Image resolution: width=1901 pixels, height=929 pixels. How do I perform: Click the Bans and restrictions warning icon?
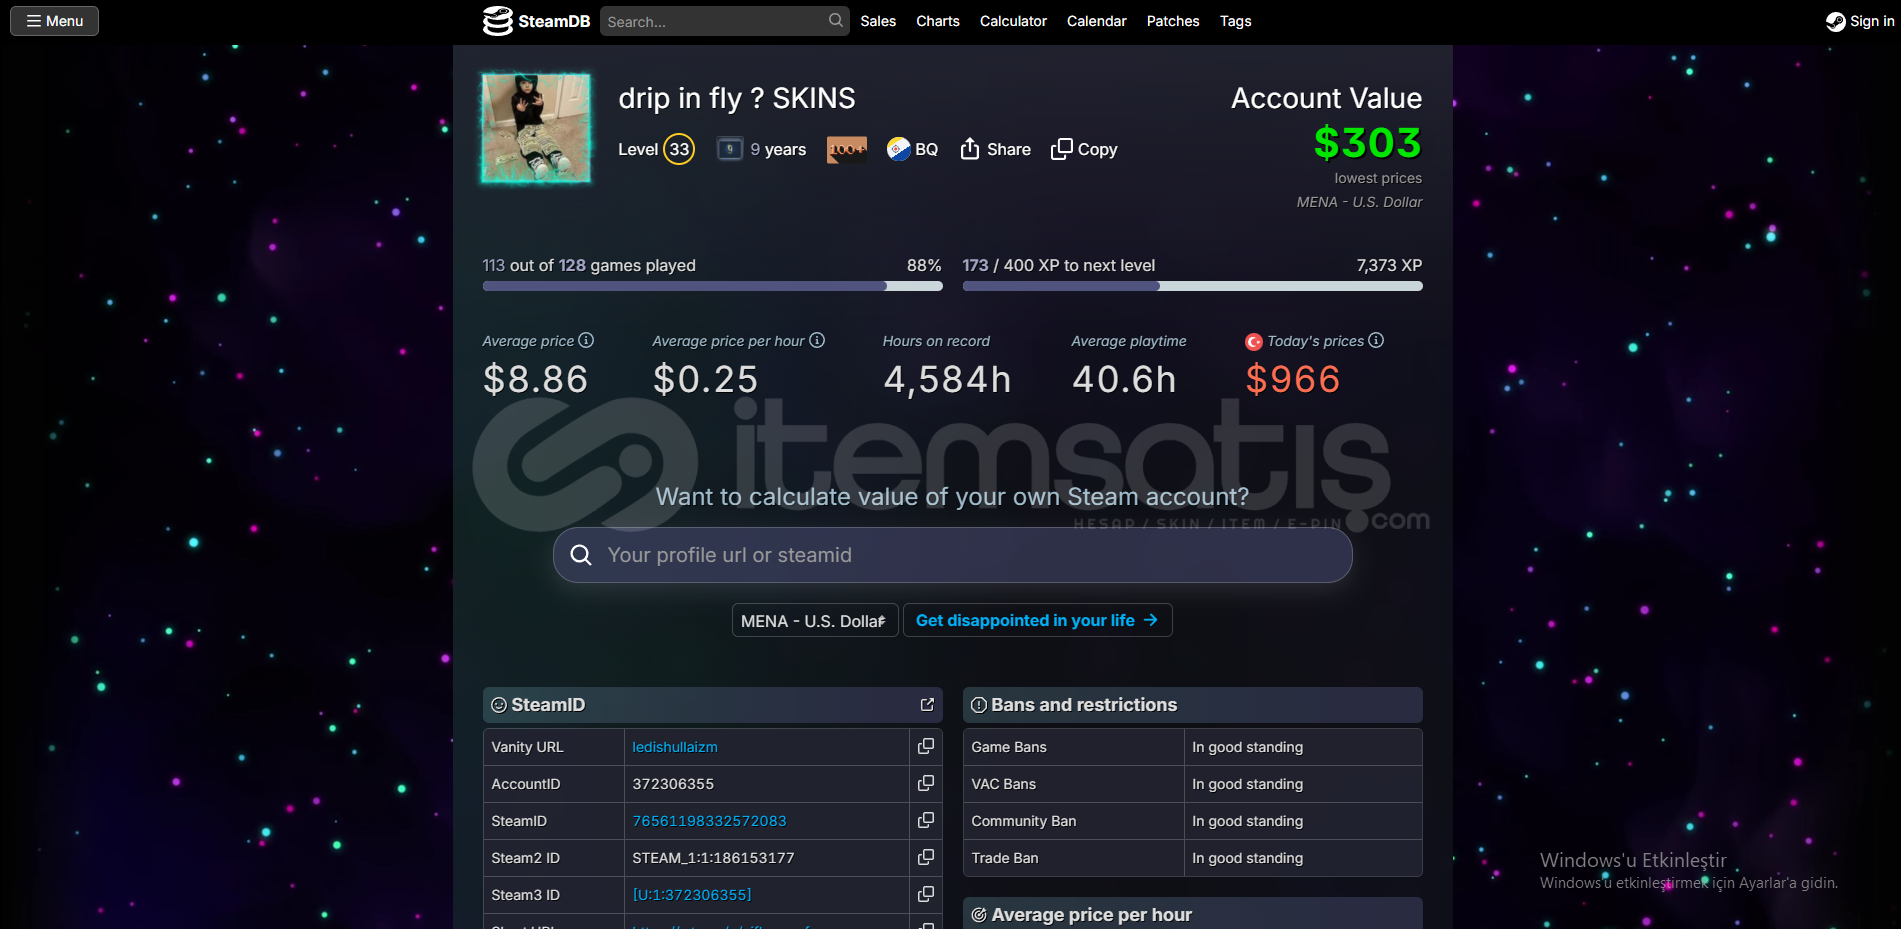(979, 705)
